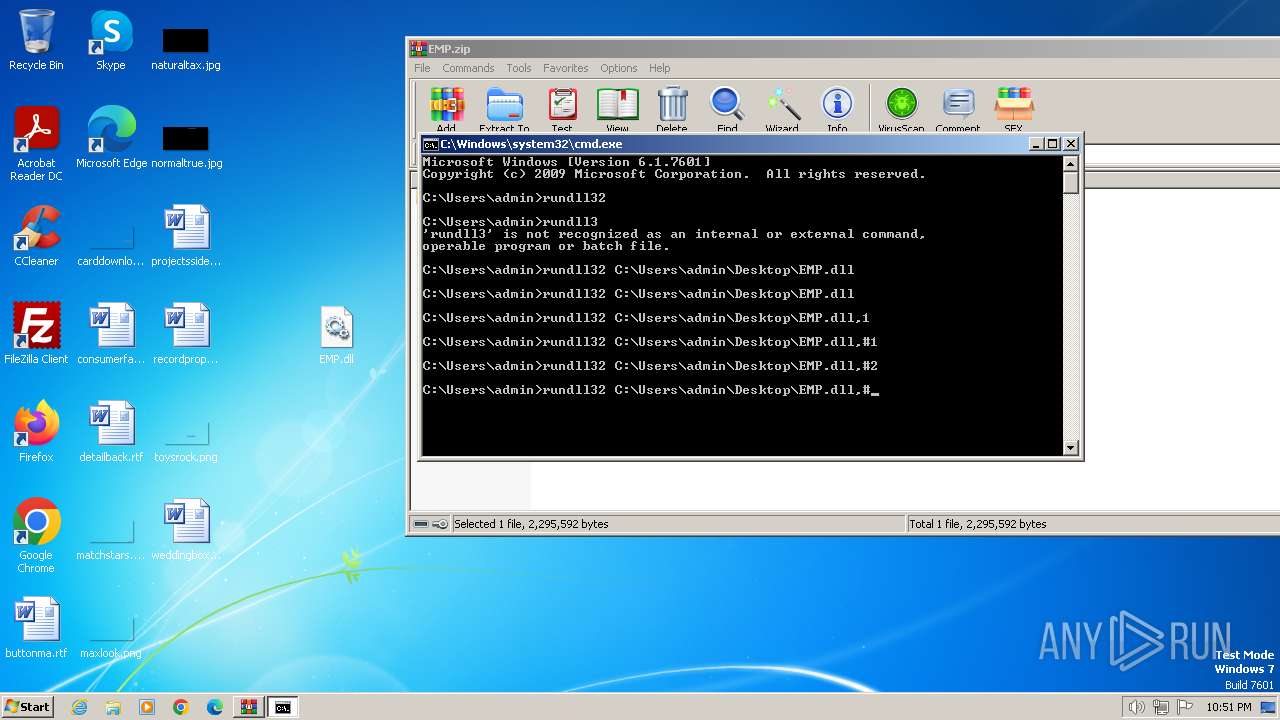This screenshot has height=720, width=1280.
Task: Select the EMP.dll file on desktop
Action: pyautogui.click(x=336, y=334)
